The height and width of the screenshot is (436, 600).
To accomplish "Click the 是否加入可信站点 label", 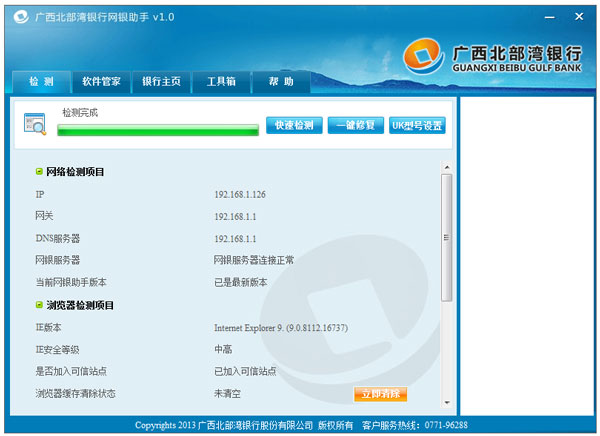I will pos(71,371).
